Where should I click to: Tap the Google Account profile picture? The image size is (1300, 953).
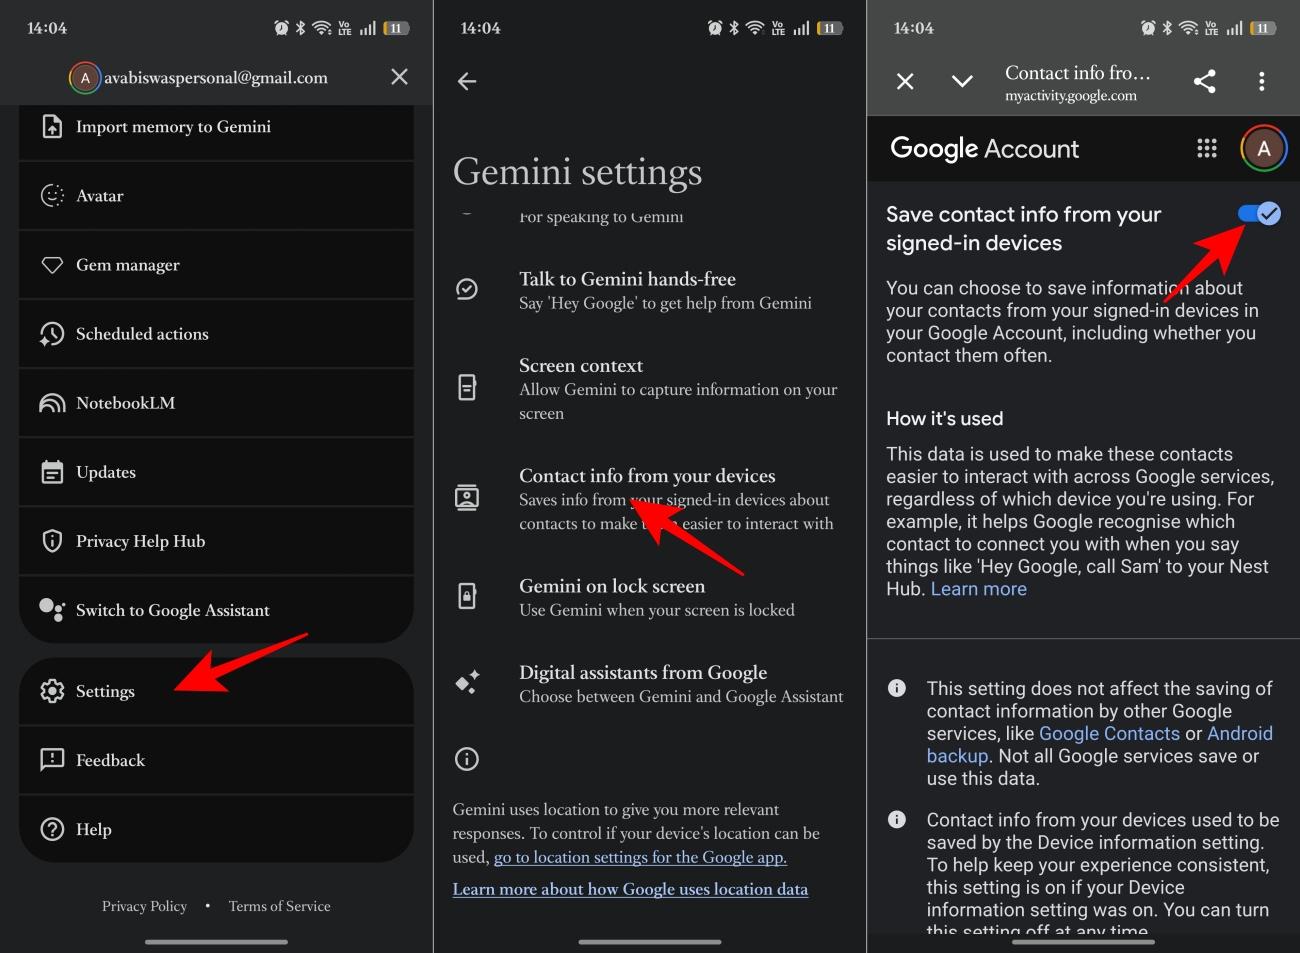[x=1264, y=148]
